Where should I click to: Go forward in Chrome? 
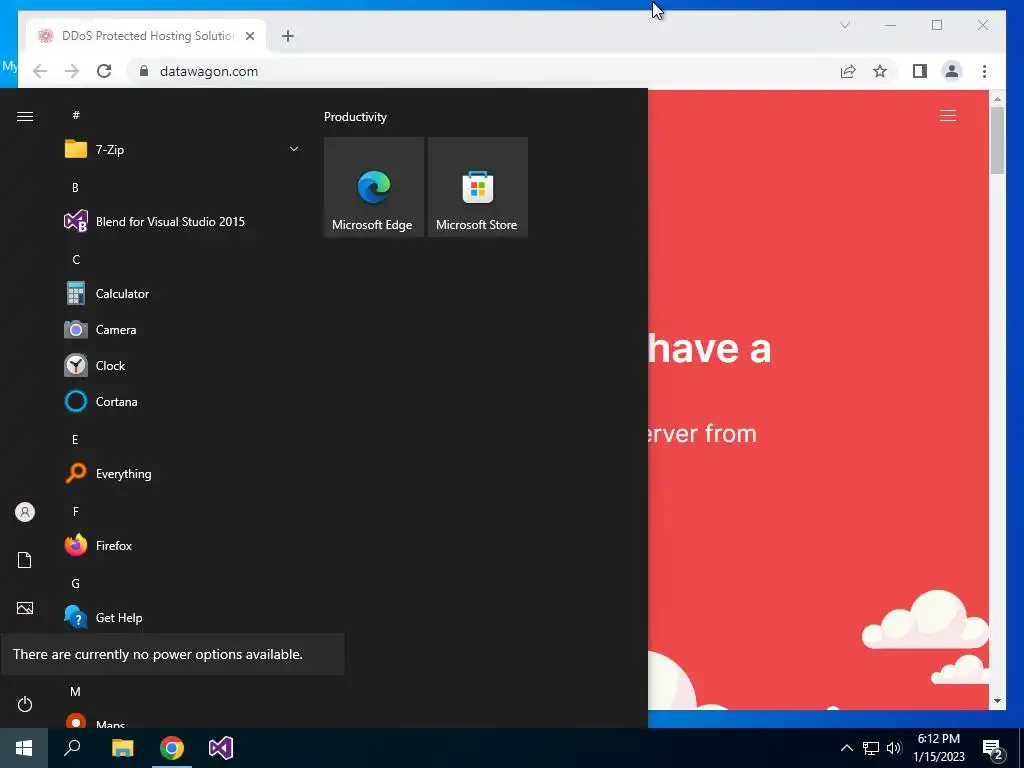(x=72, y=71)
